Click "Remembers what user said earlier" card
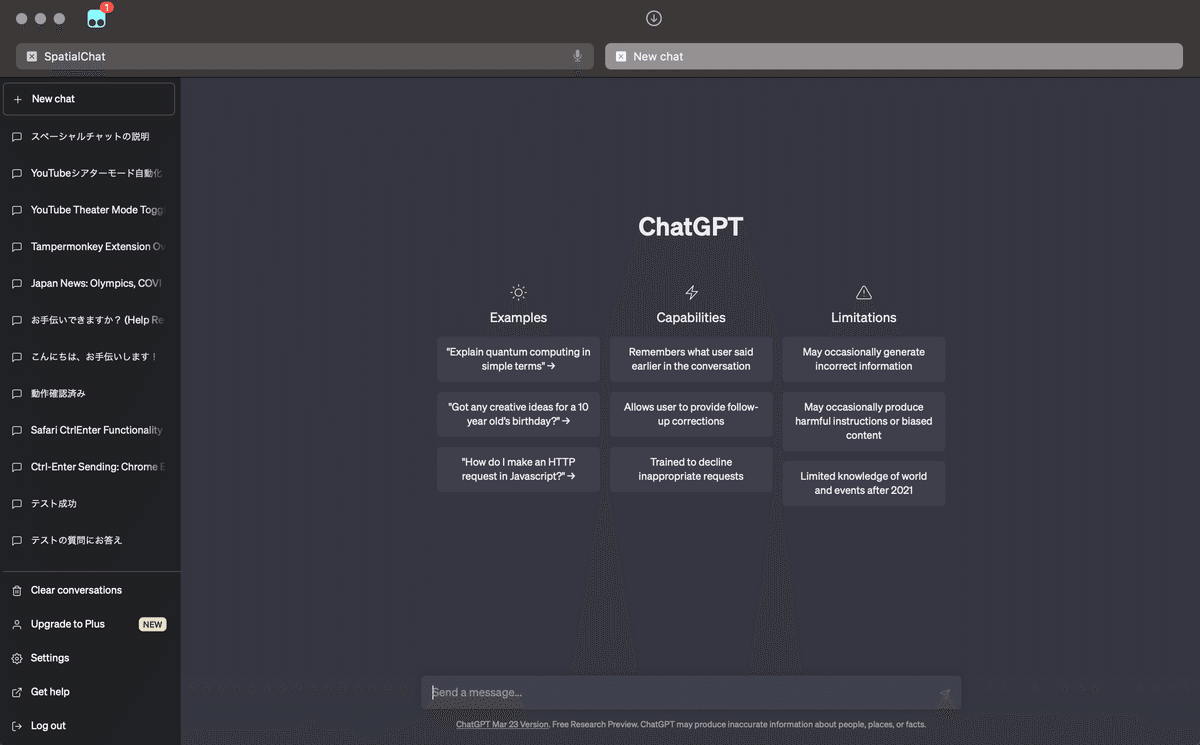Screen dimensions: 1200x745 (691, 359)
